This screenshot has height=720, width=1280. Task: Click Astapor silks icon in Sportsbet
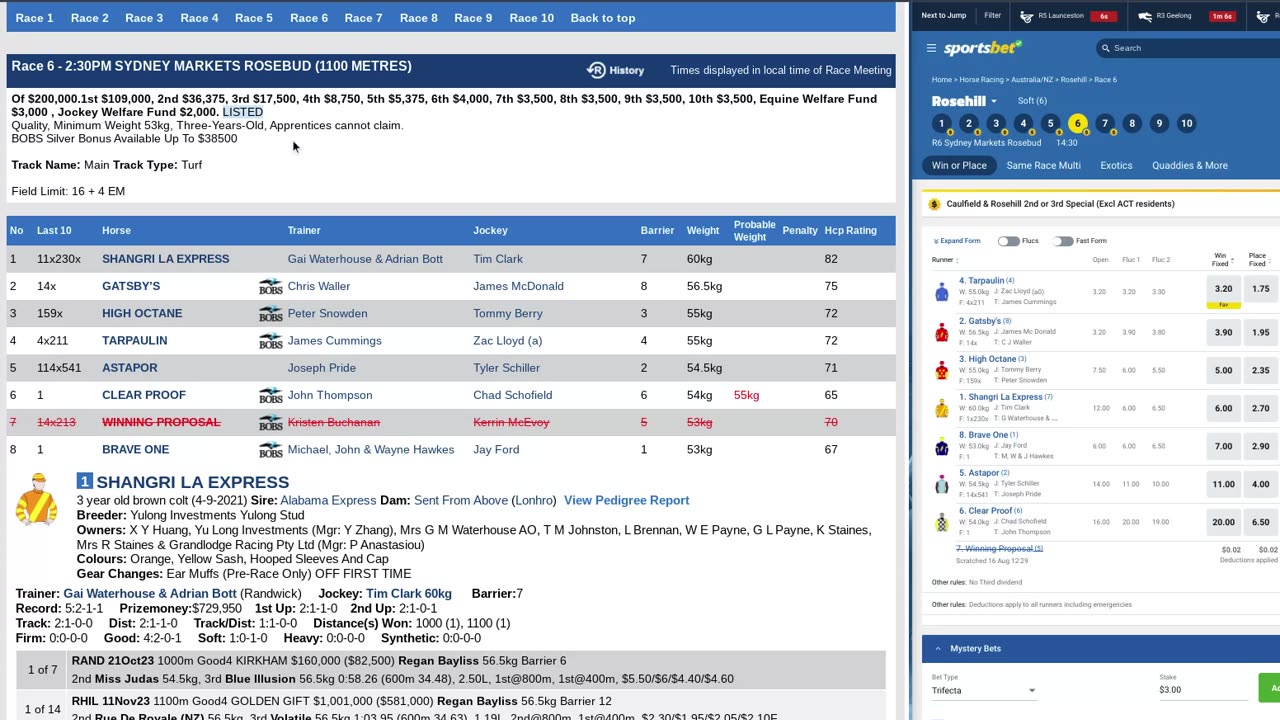[941, 484]
